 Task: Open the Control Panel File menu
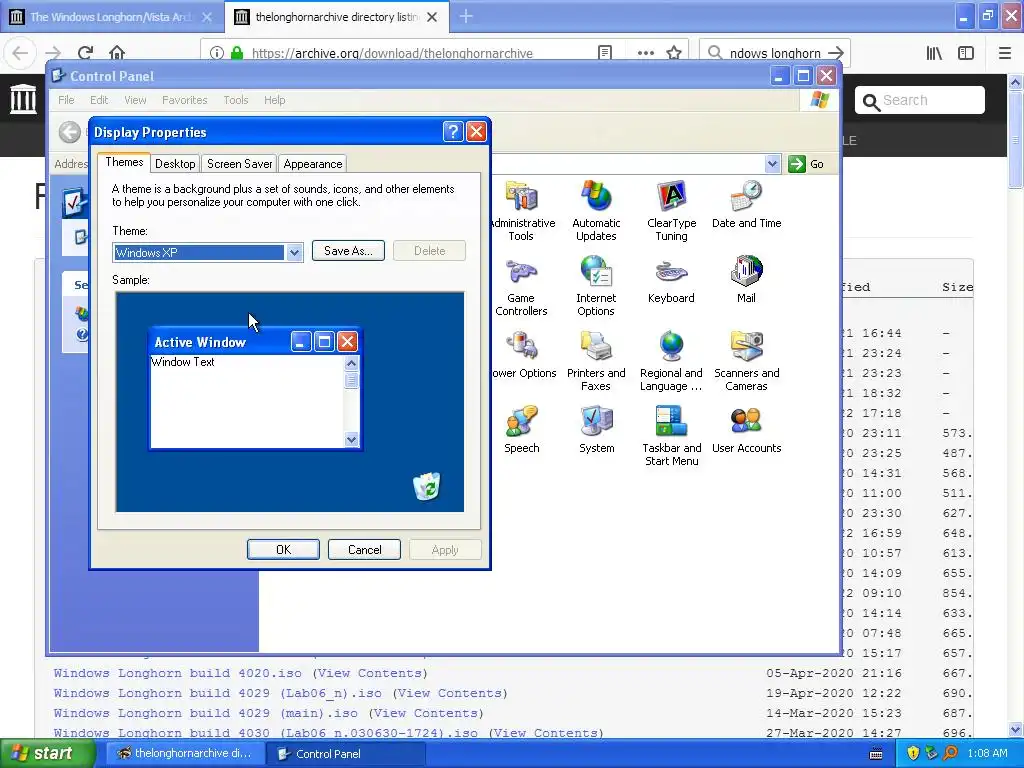point(66,100)
